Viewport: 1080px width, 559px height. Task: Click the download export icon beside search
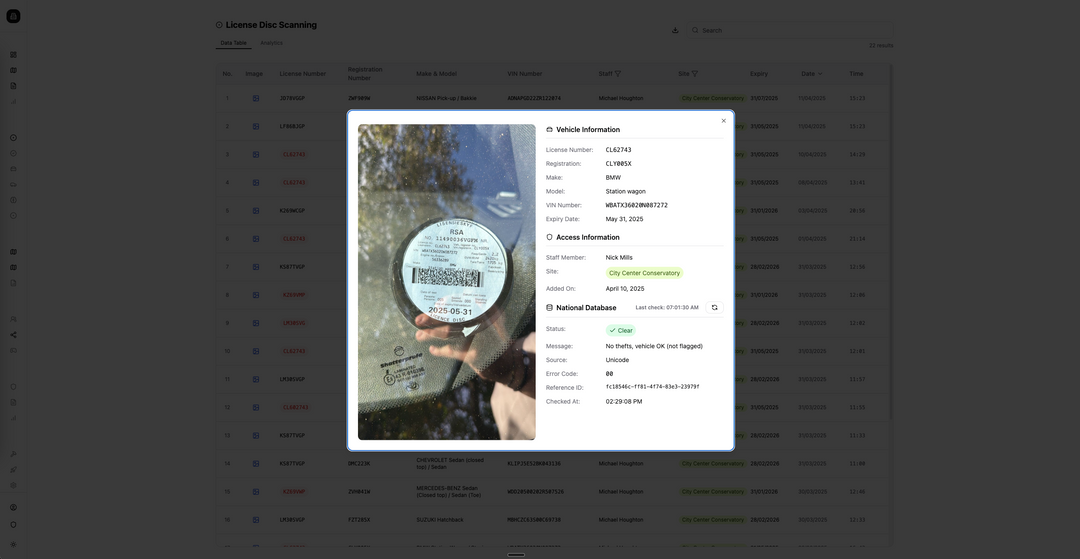click(675, 30)
